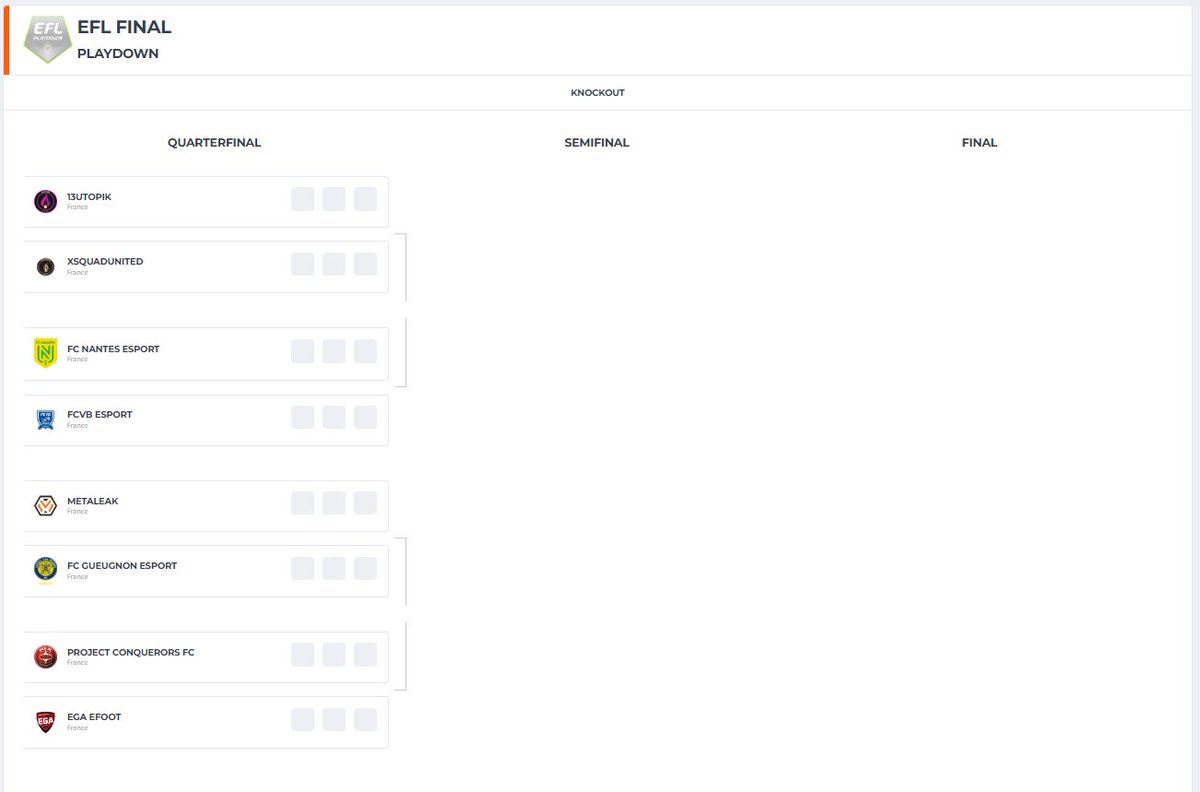Click the 13UTOPIK team logo

[45, 201]
